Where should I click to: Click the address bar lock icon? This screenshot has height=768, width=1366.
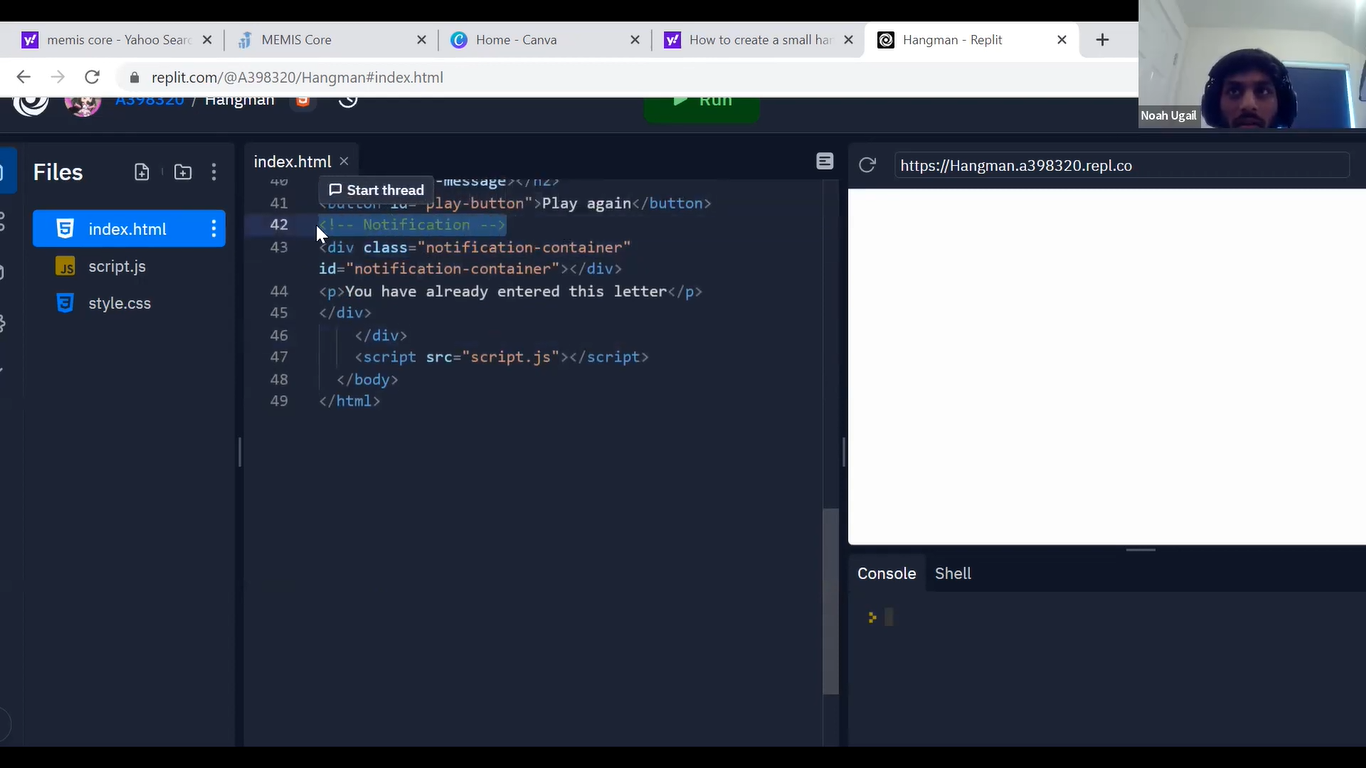134,77
